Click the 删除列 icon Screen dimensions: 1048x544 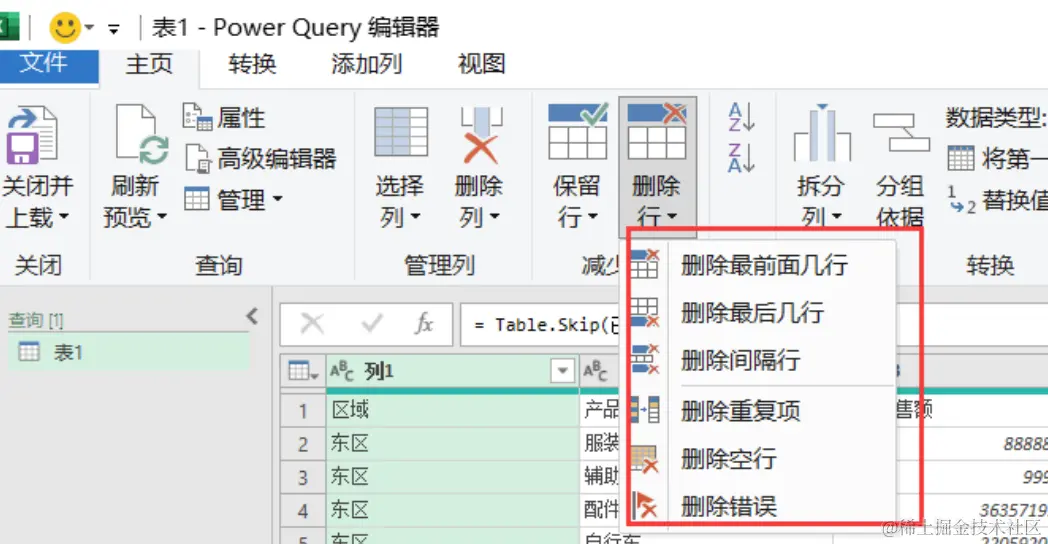click(x=480, y=135)
